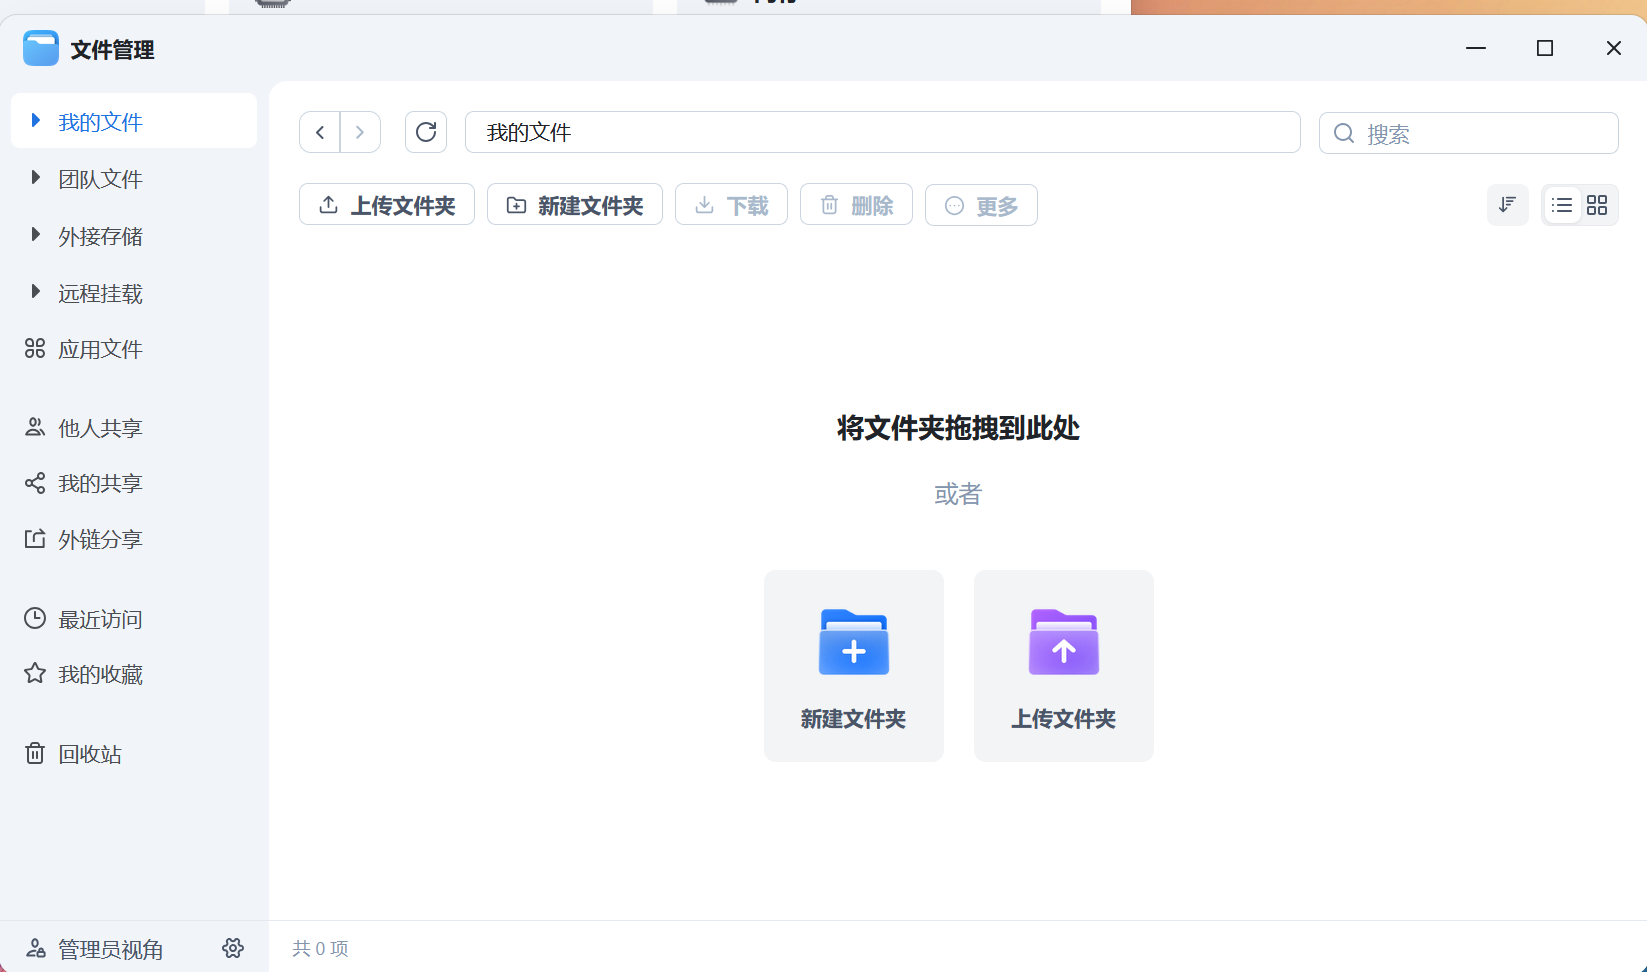
Task: Switch to grid view layout
Action: point(1597,205)
